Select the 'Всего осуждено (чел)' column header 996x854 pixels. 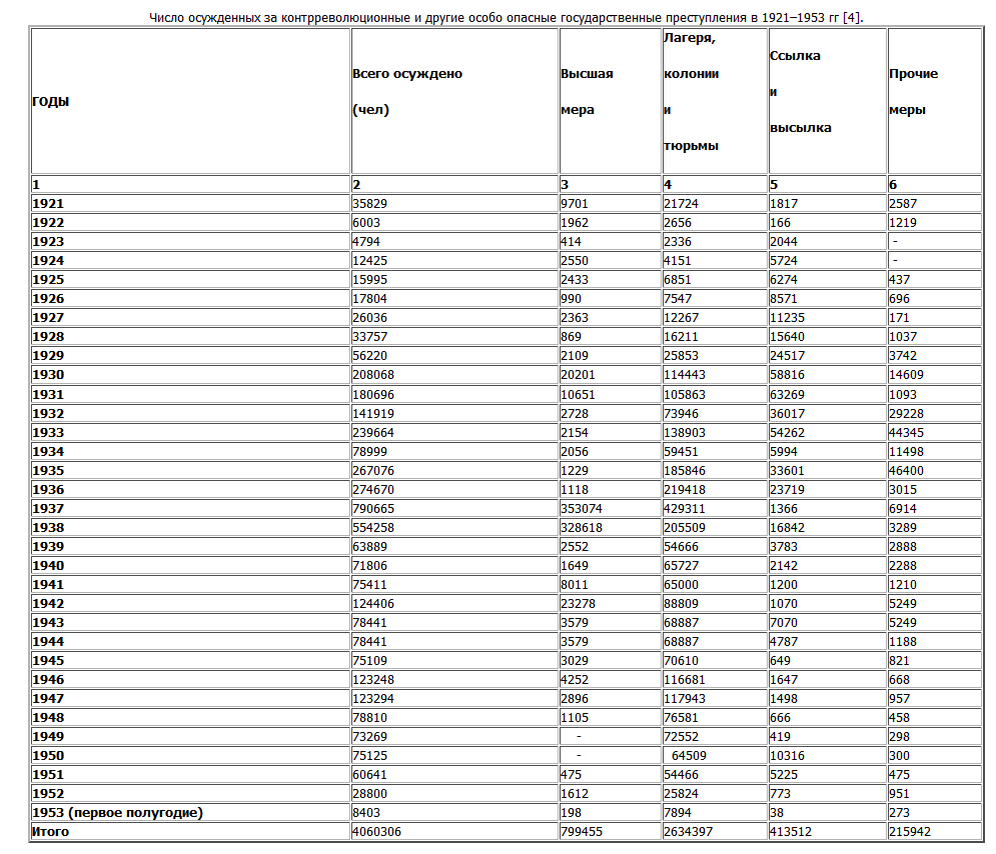coord(455,101)
